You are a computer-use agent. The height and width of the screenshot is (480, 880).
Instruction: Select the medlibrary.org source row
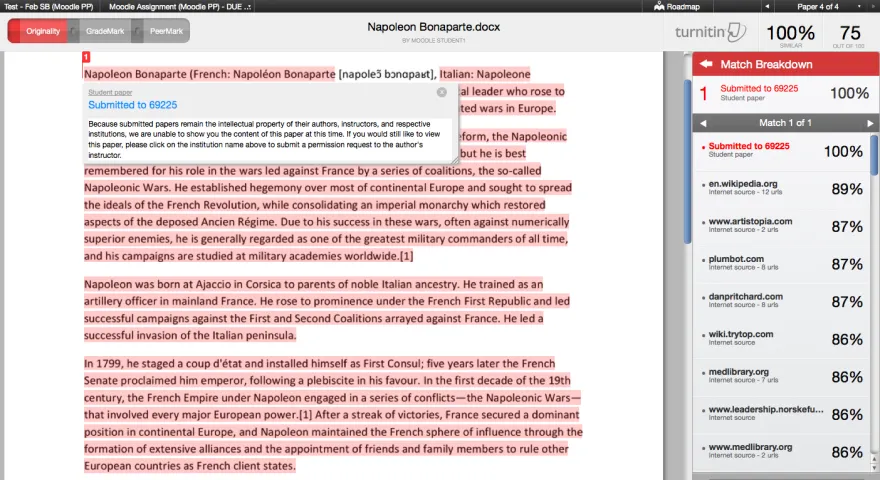point(781,376)
